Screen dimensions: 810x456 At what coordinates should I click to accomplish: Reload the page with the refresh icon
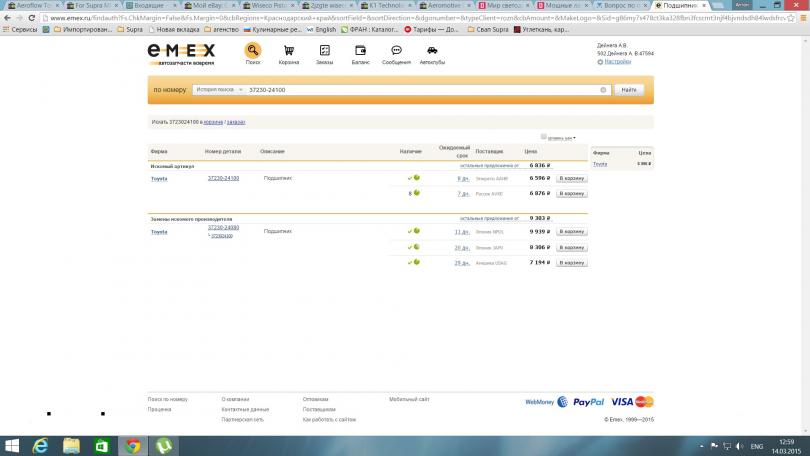pyautogui.click(x=32, y=18)
